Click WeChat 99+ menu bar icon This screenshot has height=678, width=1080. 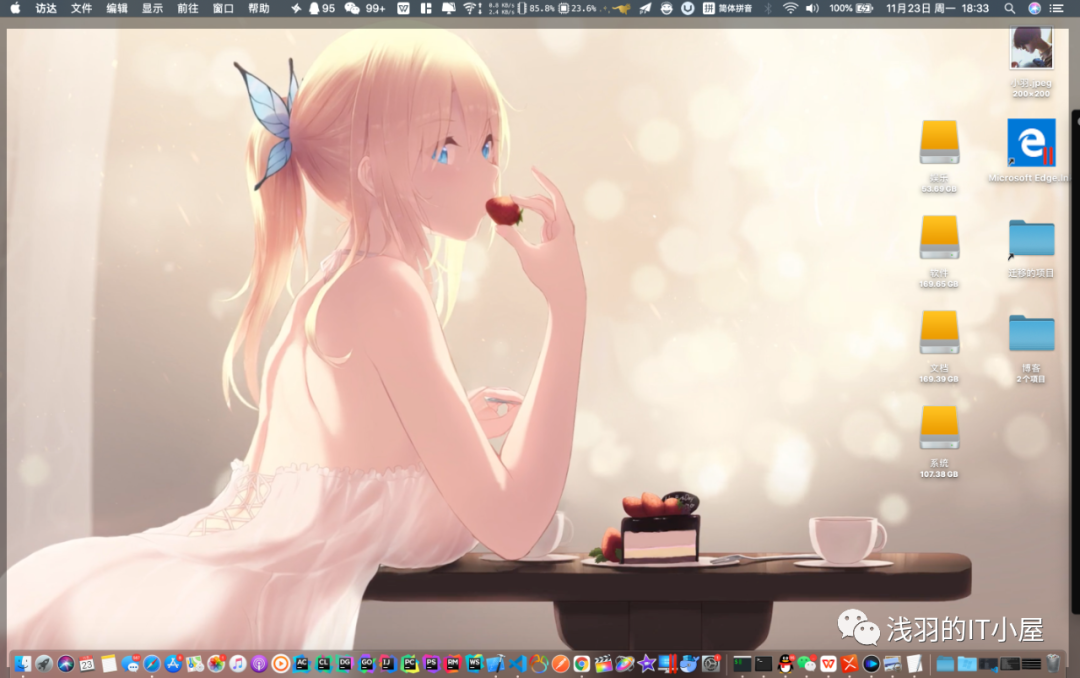[x=365, y=8]
